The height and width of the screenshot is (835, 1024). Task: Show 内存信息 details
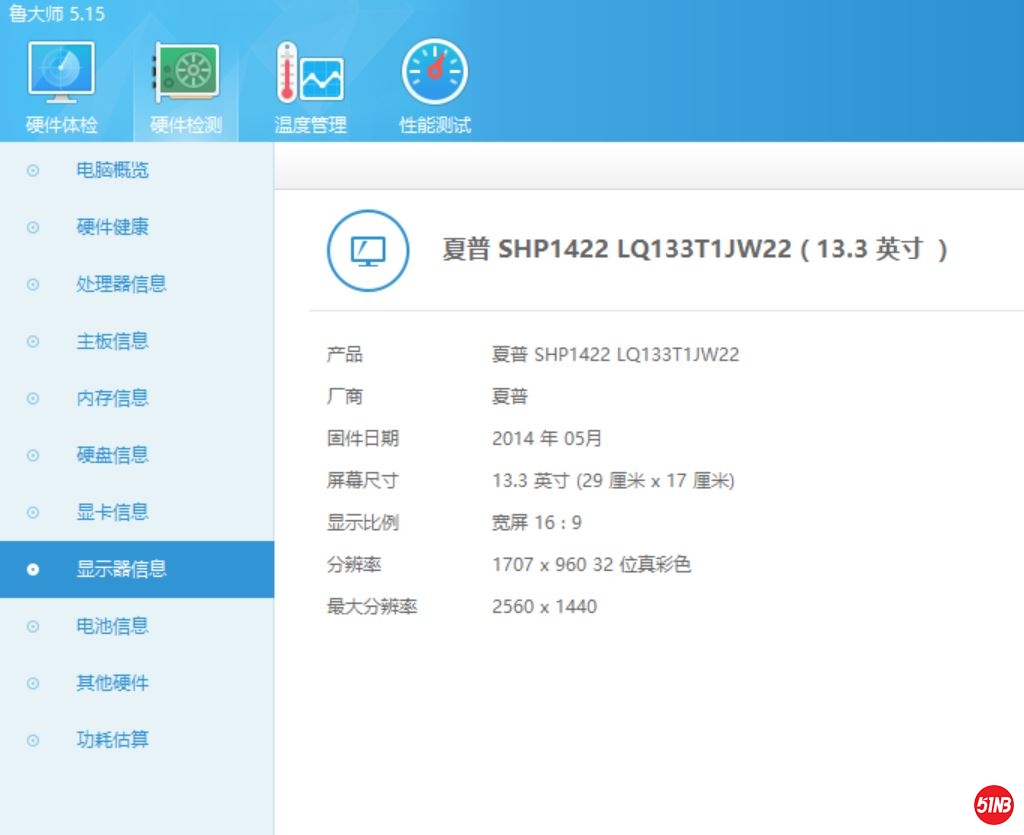tap(113, 398)
